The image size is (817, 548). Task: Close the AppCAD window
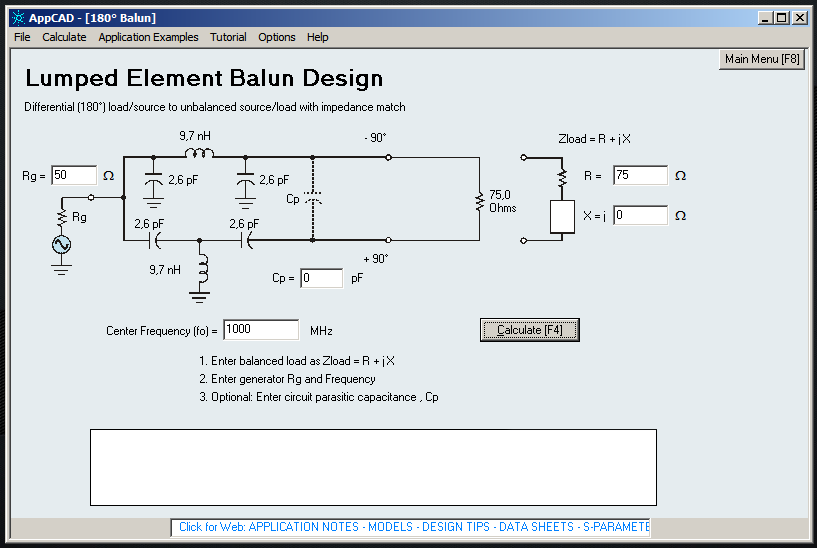(x=800, y=18)
